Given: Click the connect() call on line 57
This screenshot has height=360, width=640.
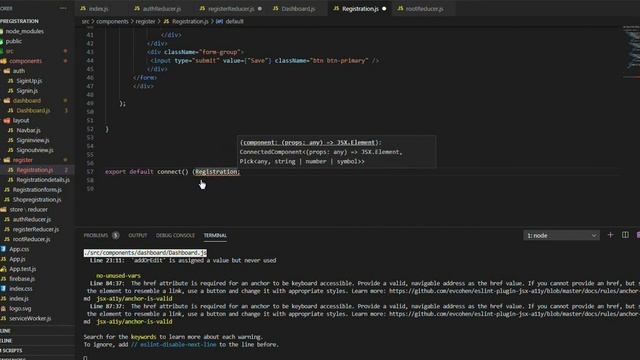Looking at the screenshot, I should (173, 172).
